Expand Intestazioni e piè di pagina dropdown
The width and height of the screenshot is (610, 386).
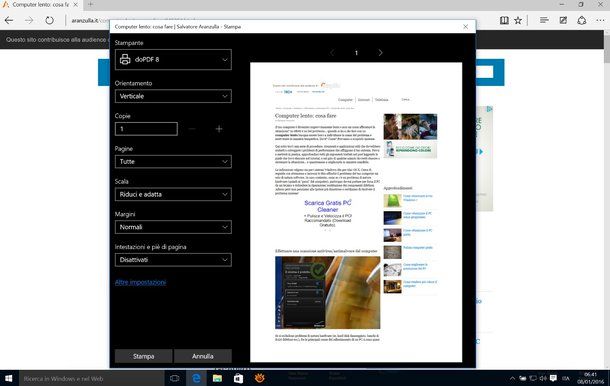click(173, 260)
